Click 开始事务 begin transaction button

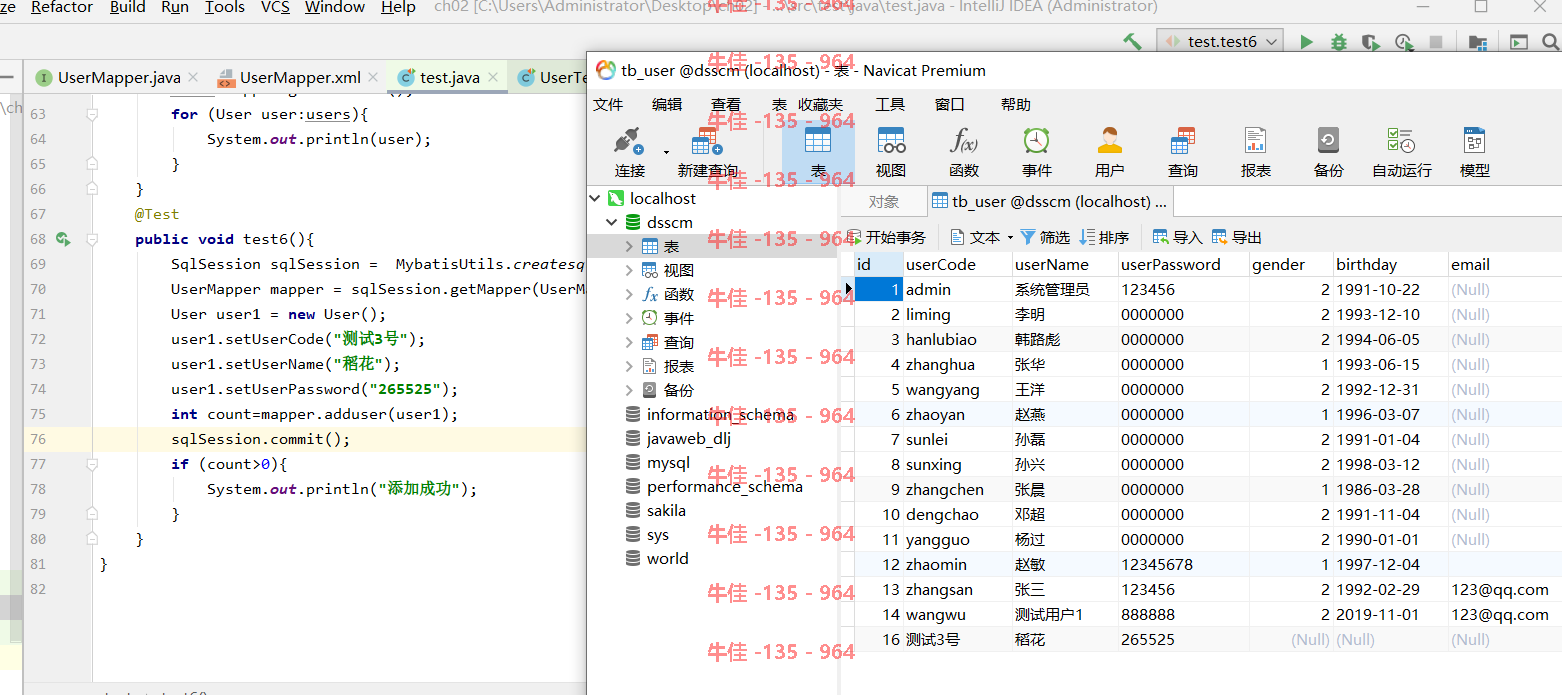point(886,237)
